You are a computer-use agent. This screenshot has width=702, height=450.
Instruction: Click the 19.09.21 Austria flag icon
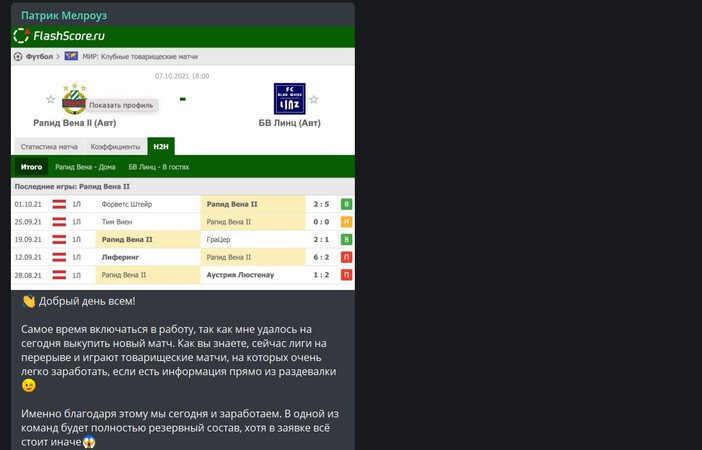59,240
